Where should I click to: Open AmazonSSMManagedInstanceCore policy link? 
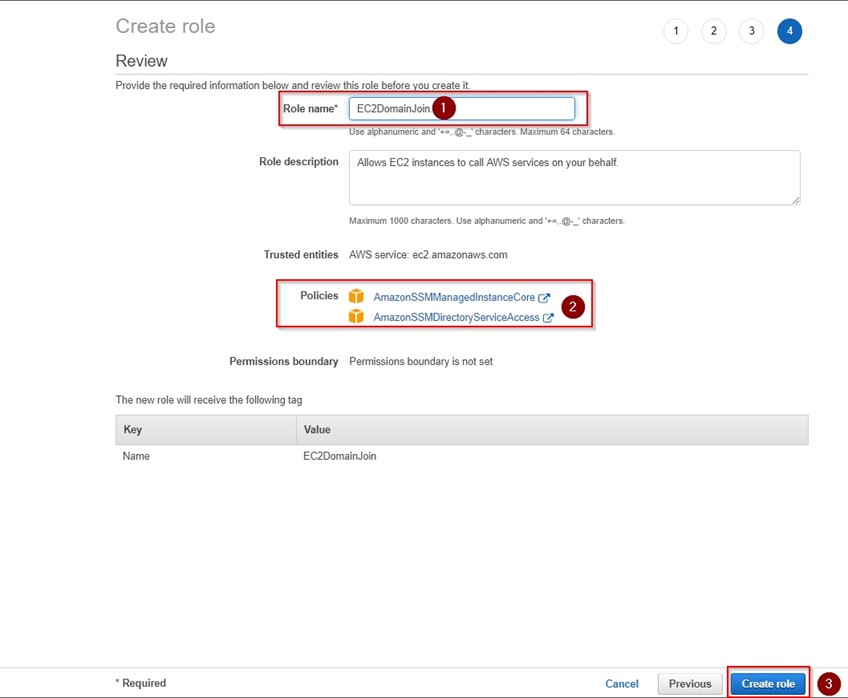pyautogui.click(x=454, y=297)
